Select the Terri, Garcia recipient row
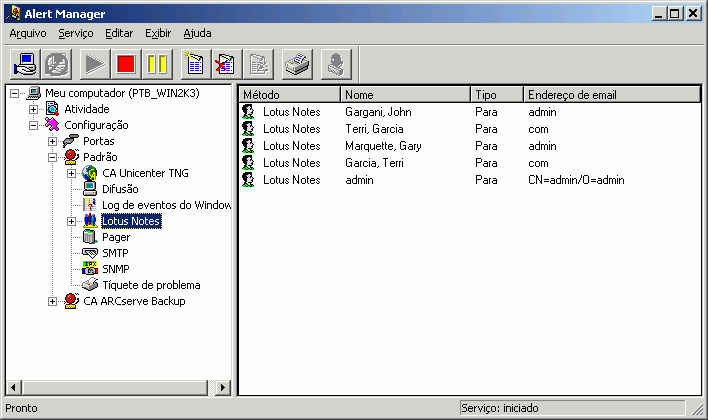 [x=470, y=129]
